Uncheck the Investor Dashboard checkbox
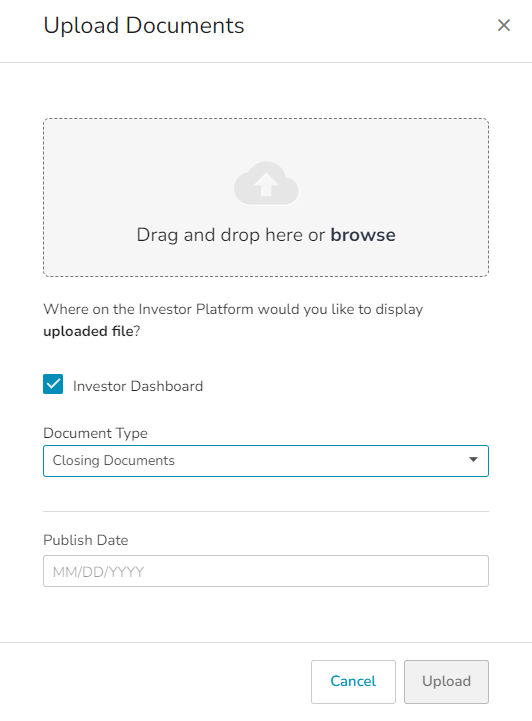Image resolution: width=532 pixels, height=721 pixels. click(53, 384)
